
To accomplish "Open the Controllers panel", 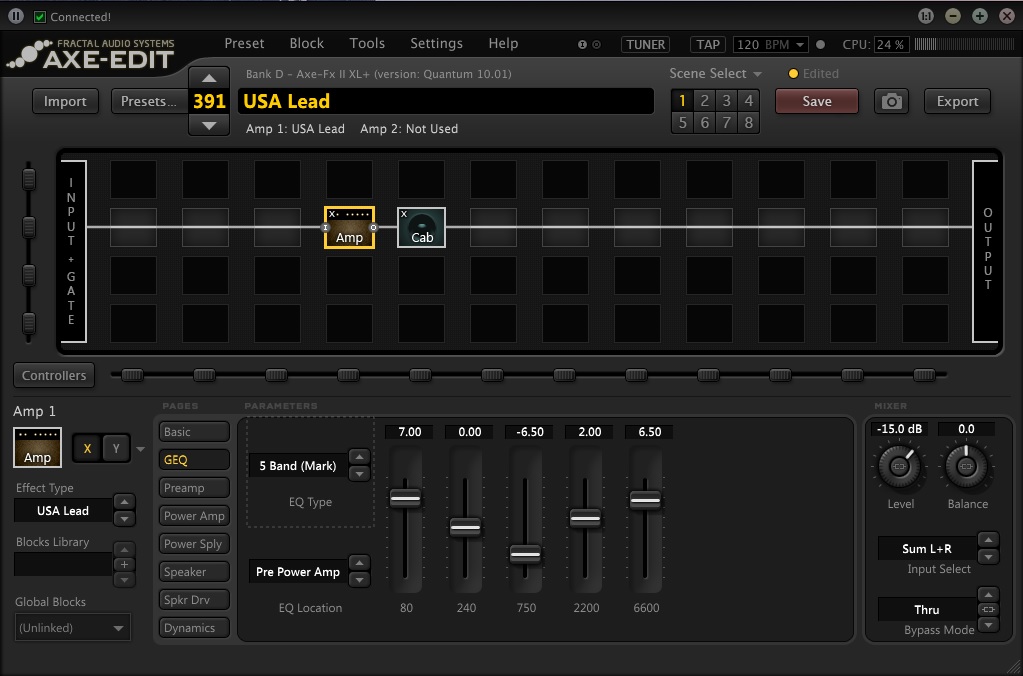I will pyautogui.click(x=53, y=375).
